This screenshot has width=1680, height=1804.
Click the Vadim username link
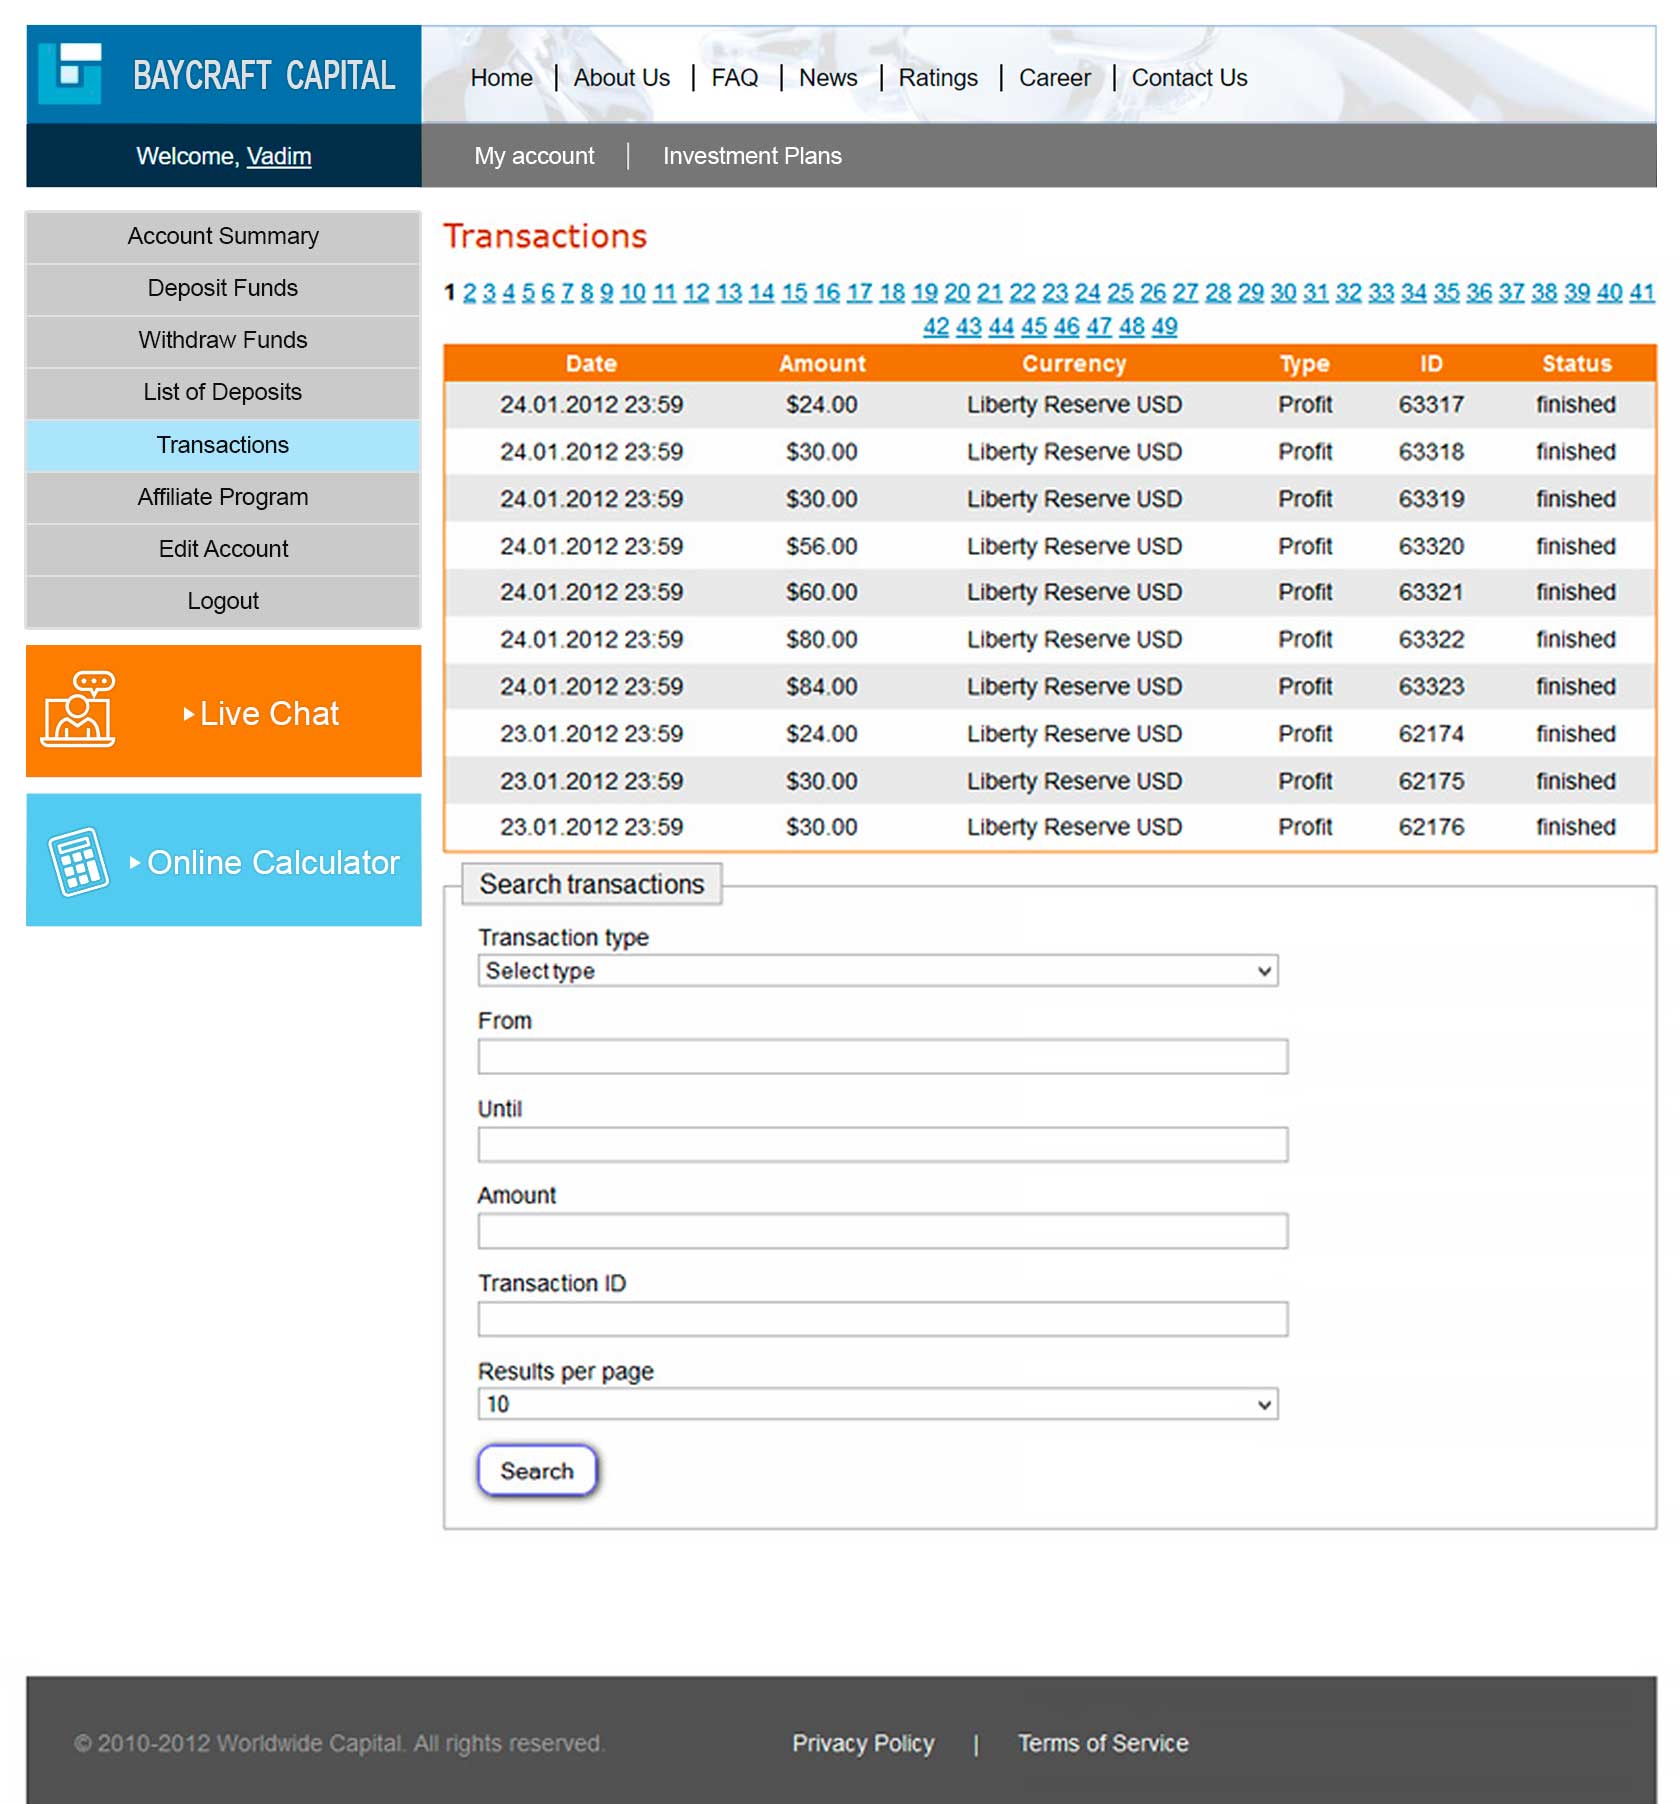point(279,156)
